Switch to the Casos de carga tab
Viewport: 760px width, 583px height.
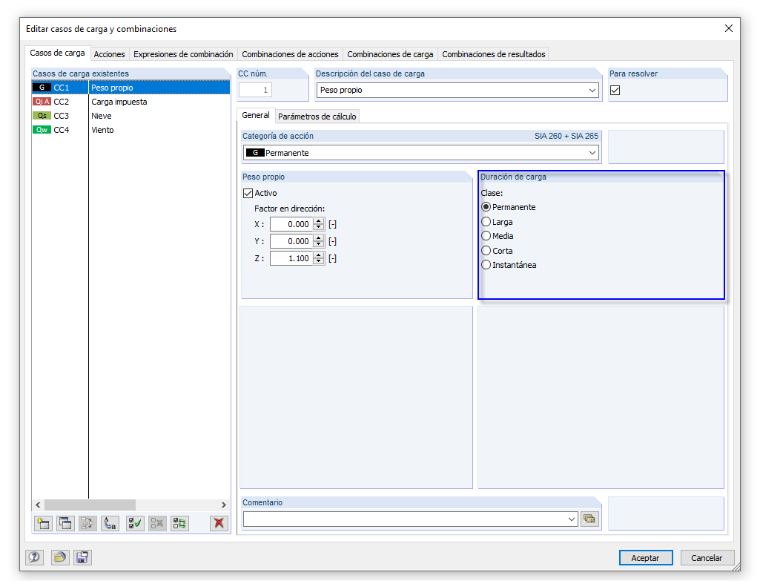point(57,53)
